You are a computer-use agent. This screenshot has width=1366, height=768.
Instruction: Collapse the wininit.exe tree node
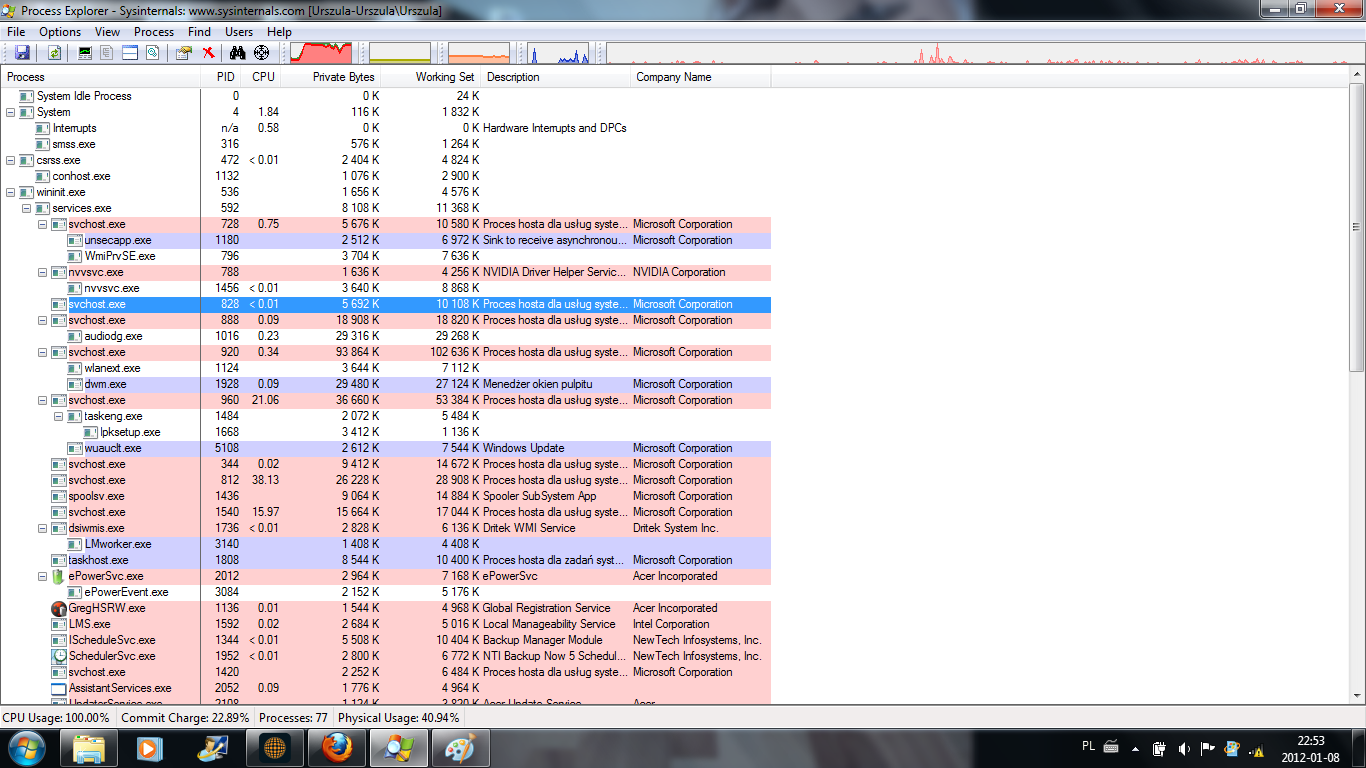(x=10, y=192)
